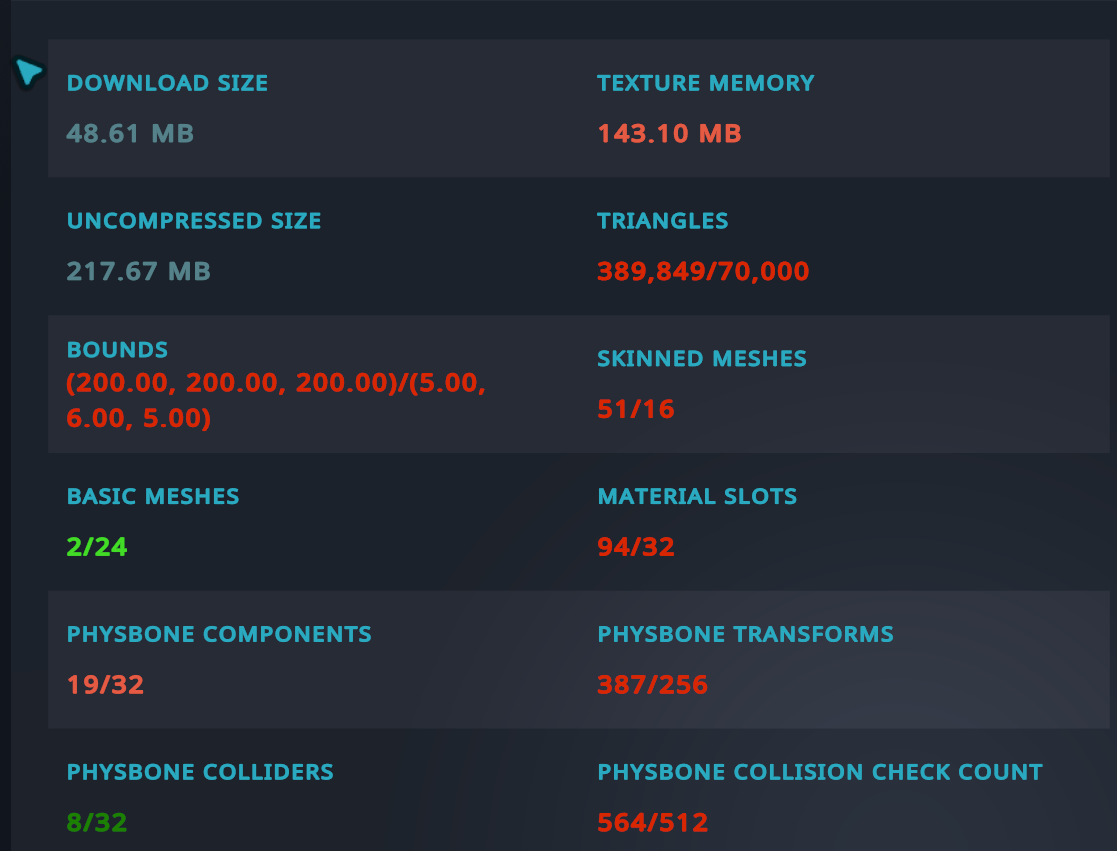1117x851 pixels.
Task: Select the 217.67 MB uncompressed value
Action: pyautogui.click(x=138, y=272)
